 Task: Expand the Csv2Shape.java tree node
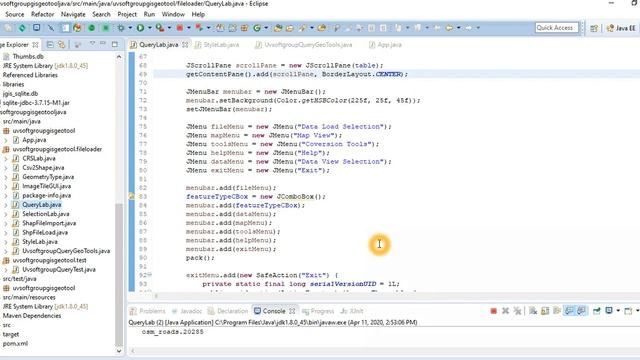pos(6,168)
